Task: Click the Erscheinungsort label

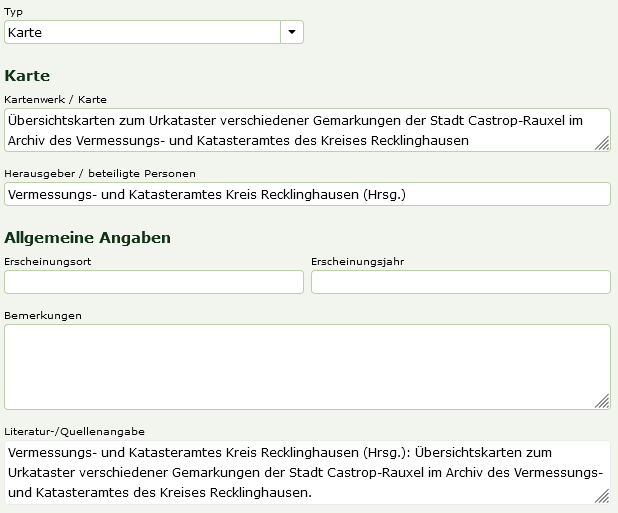Action: [x=48, y=262]
